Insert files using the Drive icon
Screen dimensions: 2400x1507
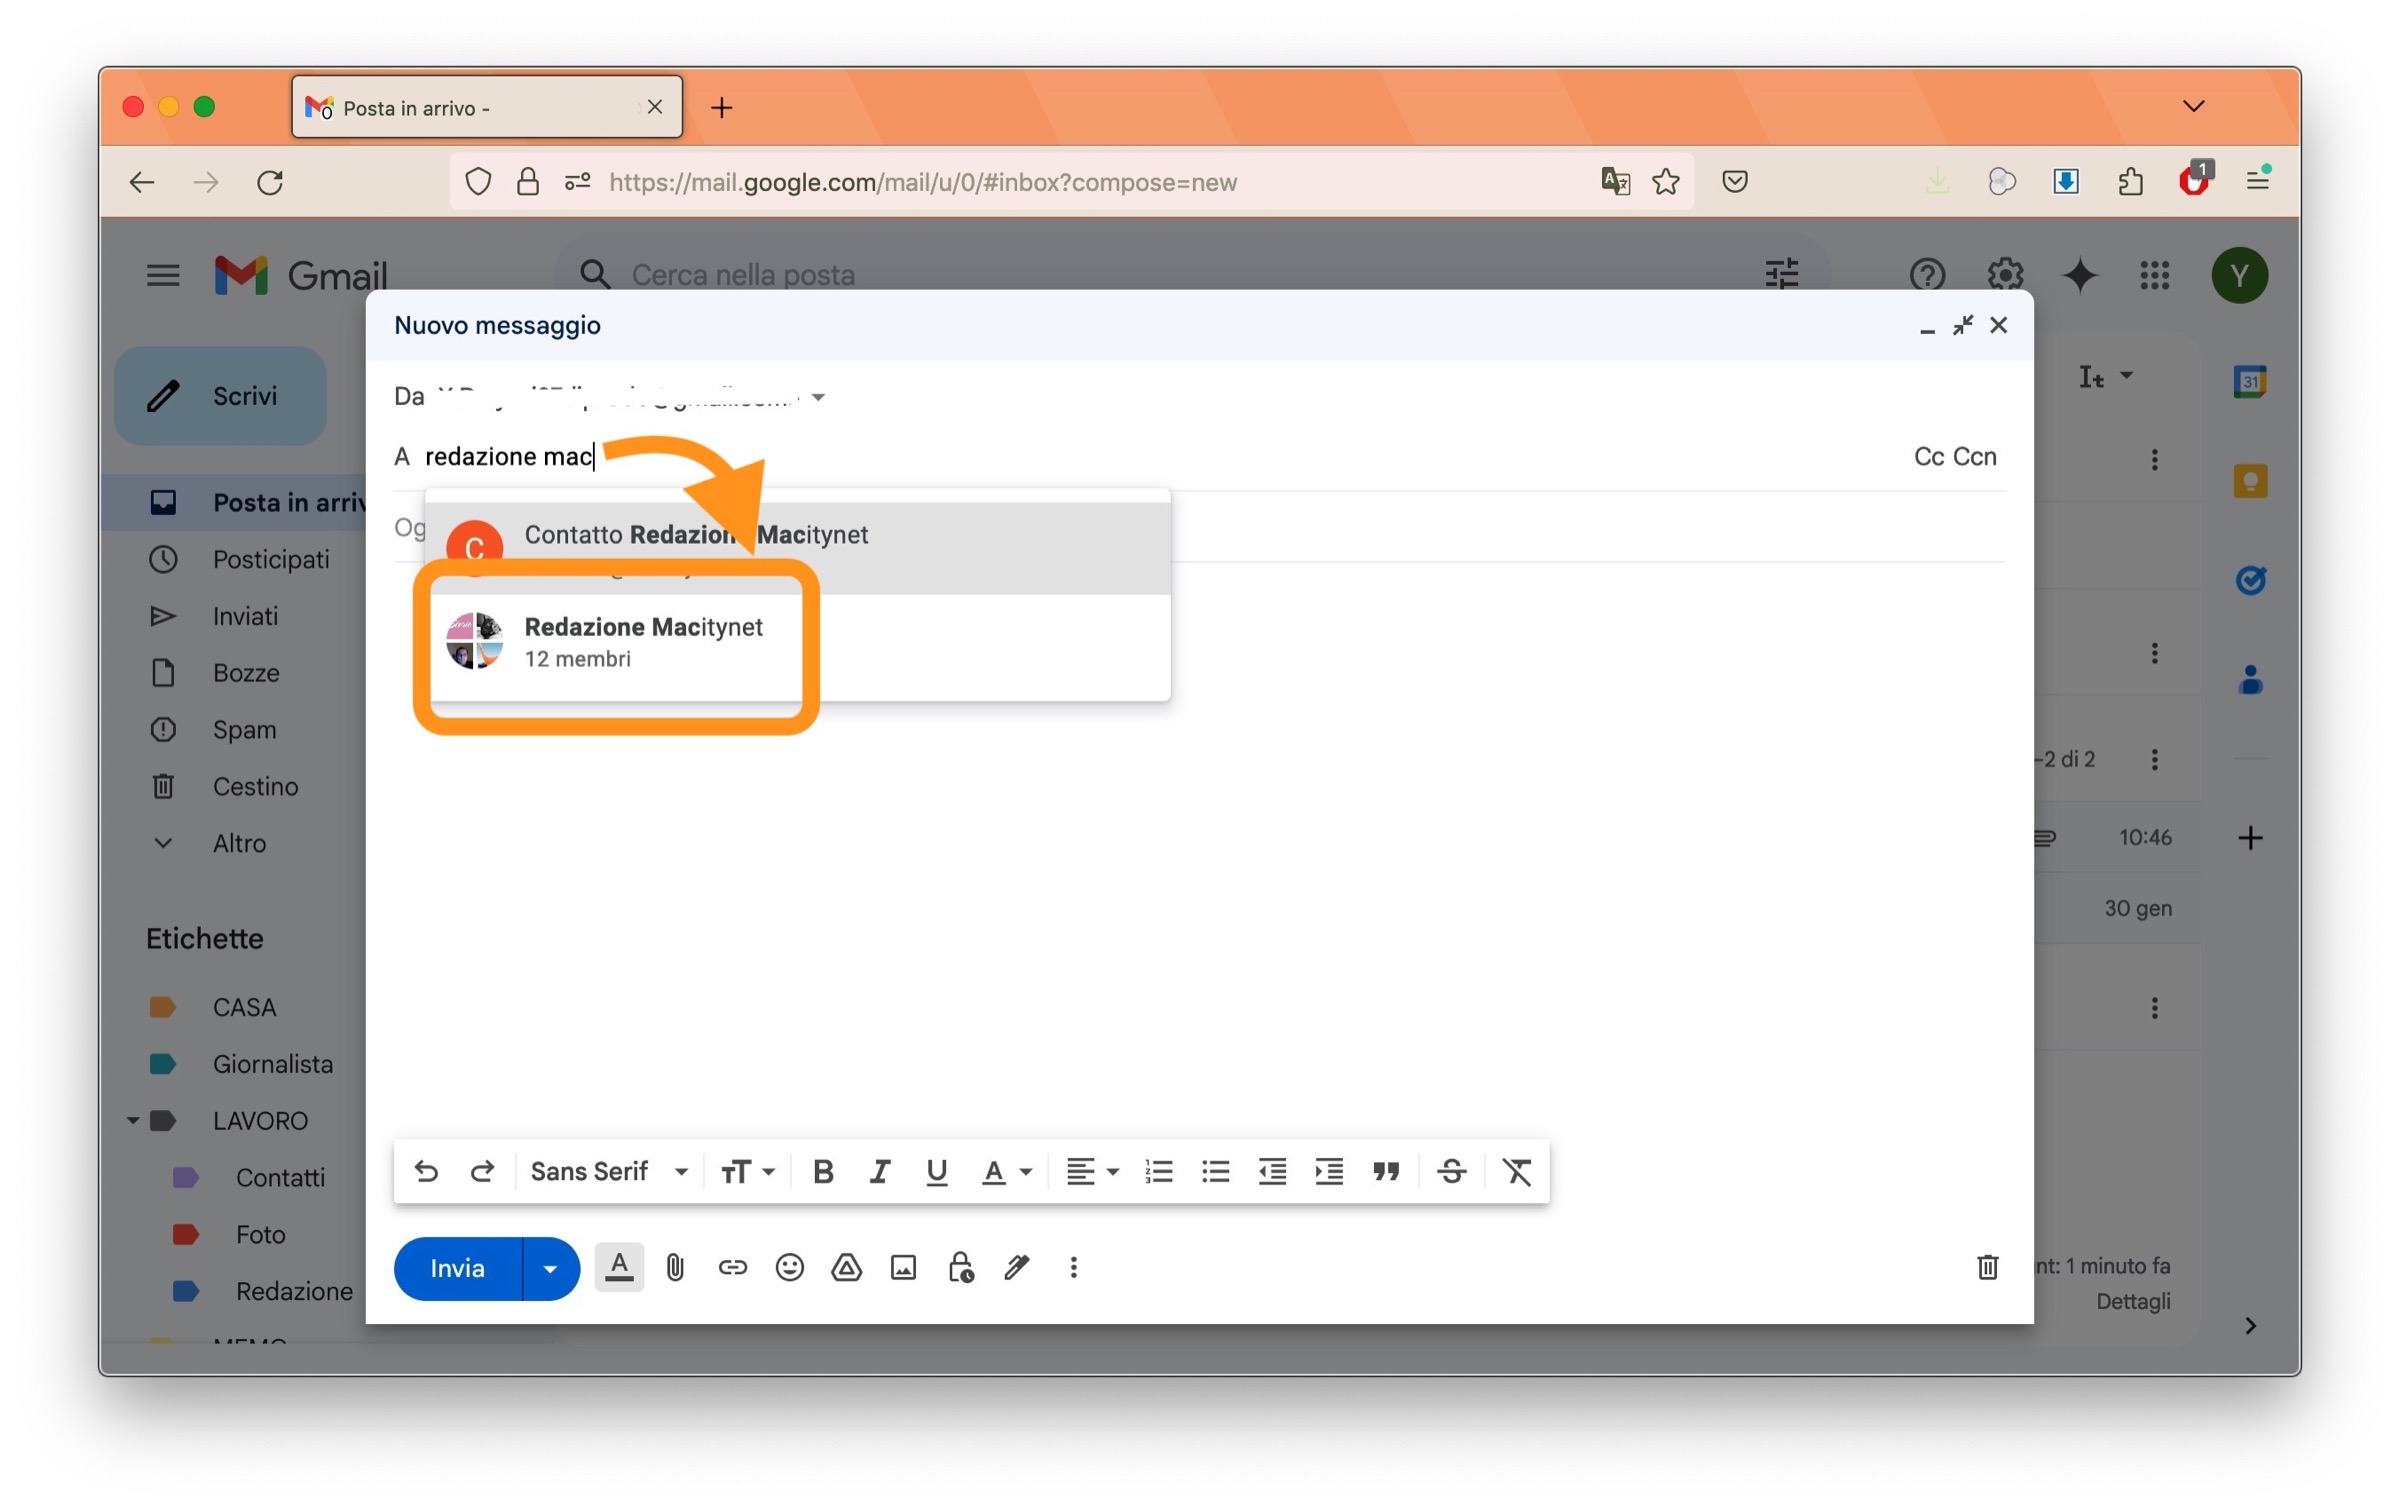pyautogui.click(x=846, y=1268)
